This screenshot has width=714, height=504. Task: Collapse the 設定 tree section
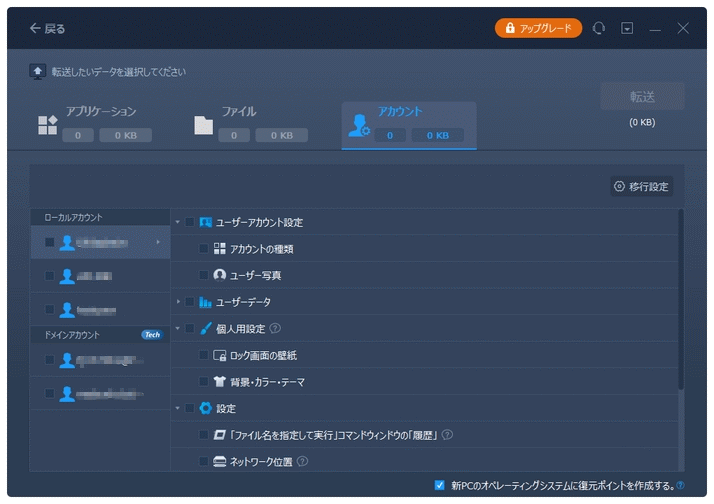click(178, 408)
